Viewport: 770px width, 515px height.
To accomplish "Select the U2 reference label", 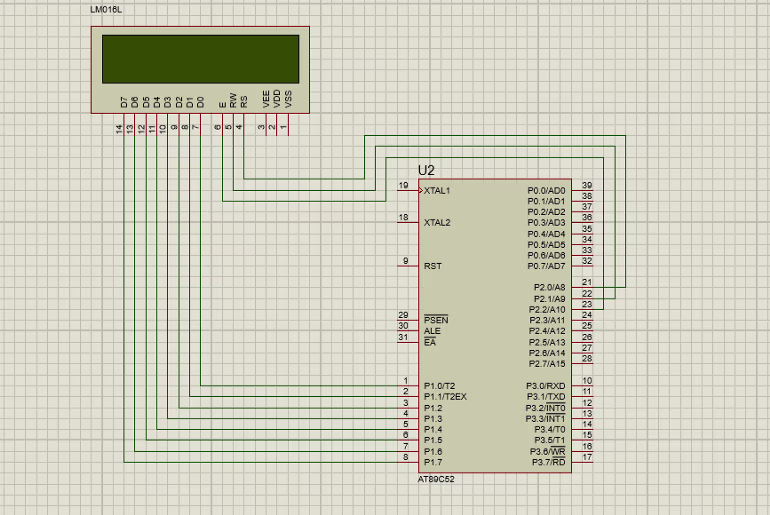I will point(426,170).
